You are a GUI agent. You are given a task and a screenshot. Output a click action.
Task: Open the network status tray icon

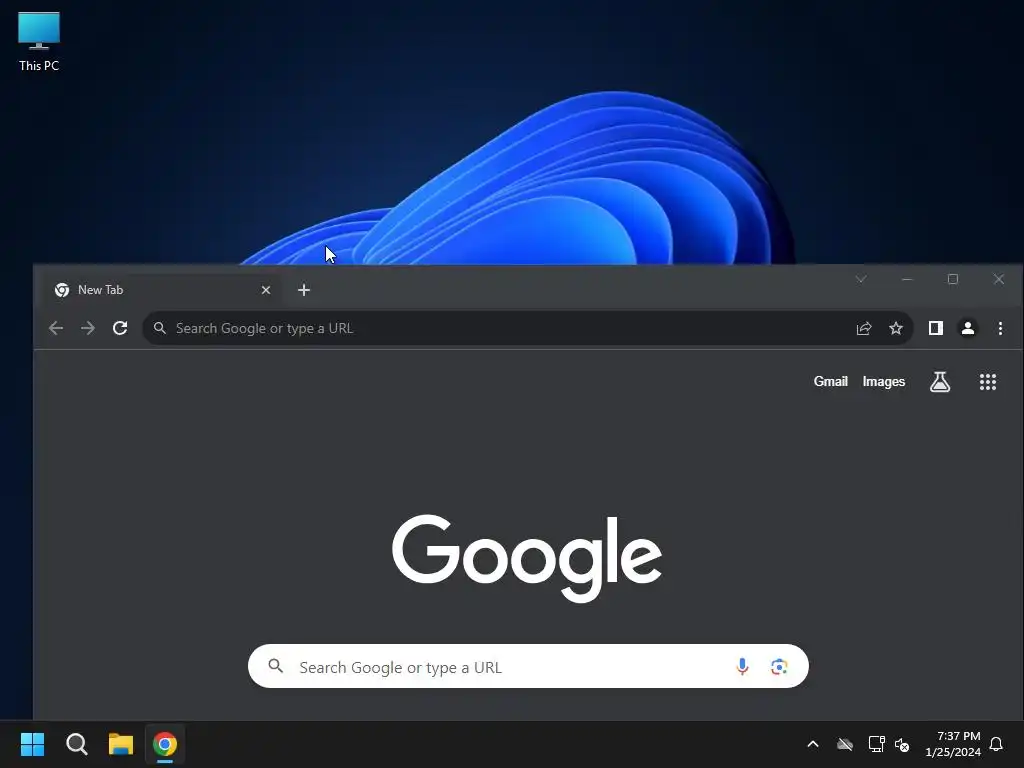pyautogui.click(x=876, y=744)
